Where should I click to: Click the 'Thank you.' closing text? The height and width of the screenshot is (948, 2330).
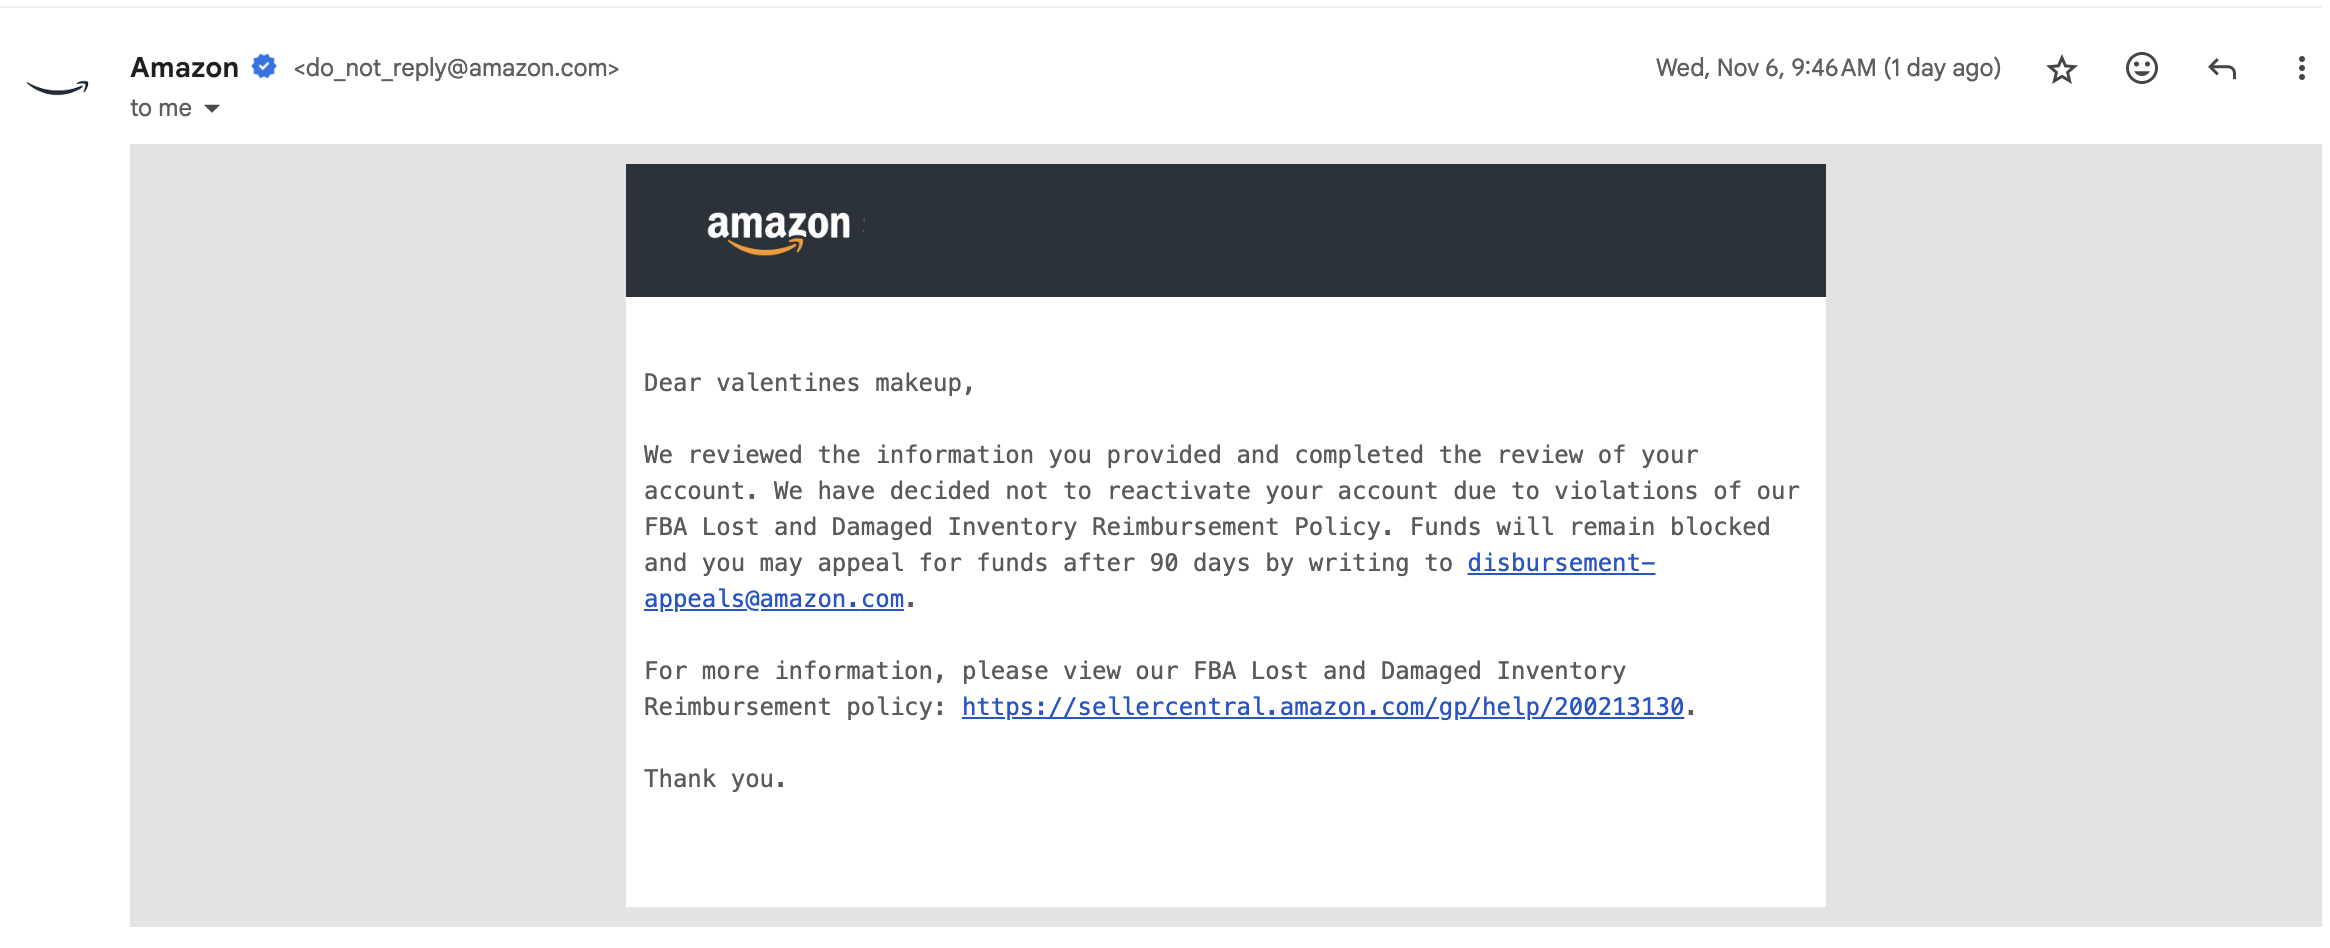click(715, 779)
